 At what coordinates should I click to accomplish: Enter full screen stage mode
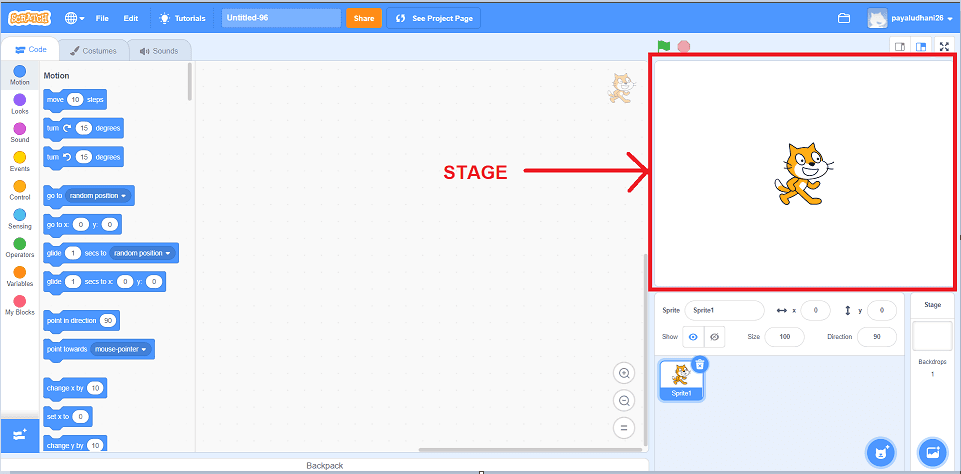pyautogui.click(x=944, y=47)
